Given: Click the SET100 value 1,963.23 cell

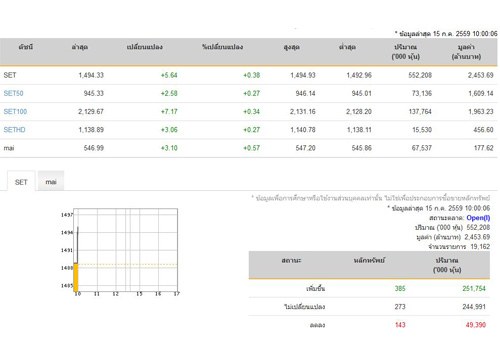Looking at the screenshot, I should tap(480, 111).
